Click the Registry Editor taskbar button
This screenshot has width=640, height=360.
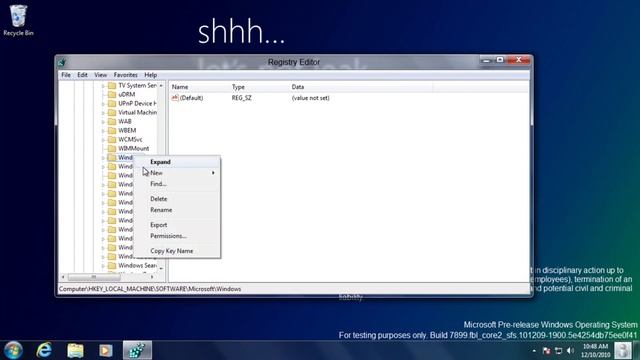pyautogui.click(x=137, y=350)
